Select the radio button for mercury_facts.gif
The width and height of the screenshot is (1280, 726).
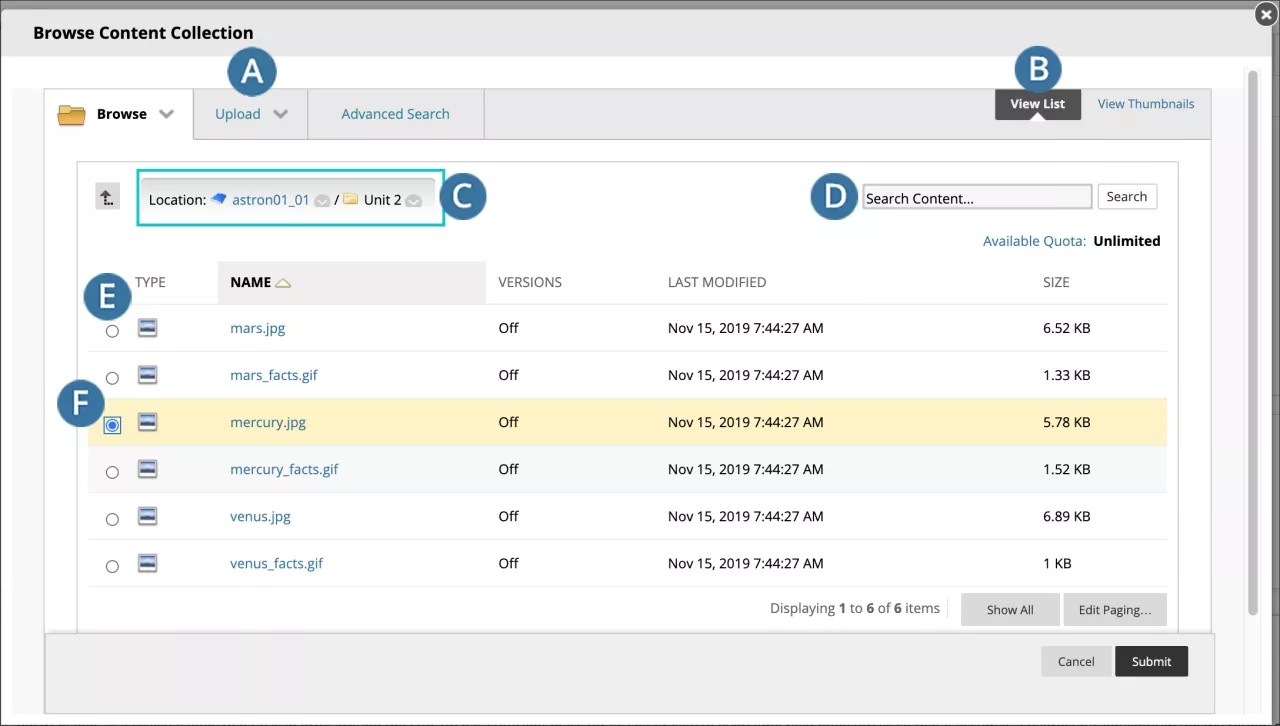pyautogui.click(x=112, y=472)
